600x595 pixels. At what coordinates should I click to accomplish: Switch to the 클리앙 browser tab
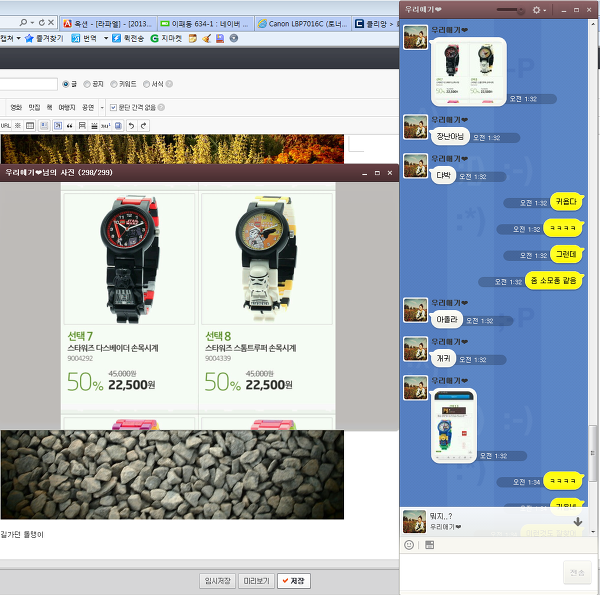[x=376, y=24]
